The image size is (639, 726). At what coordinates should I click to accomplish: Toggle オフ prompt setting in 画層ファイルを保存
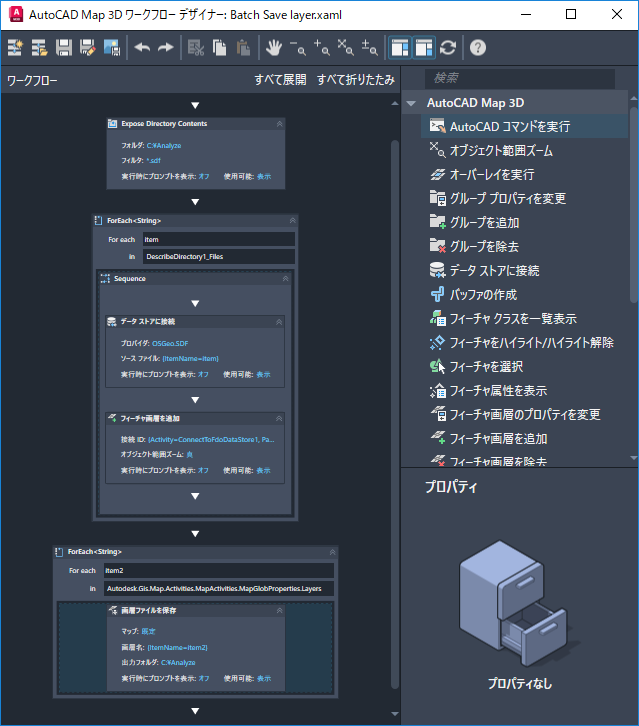(204, 678)
